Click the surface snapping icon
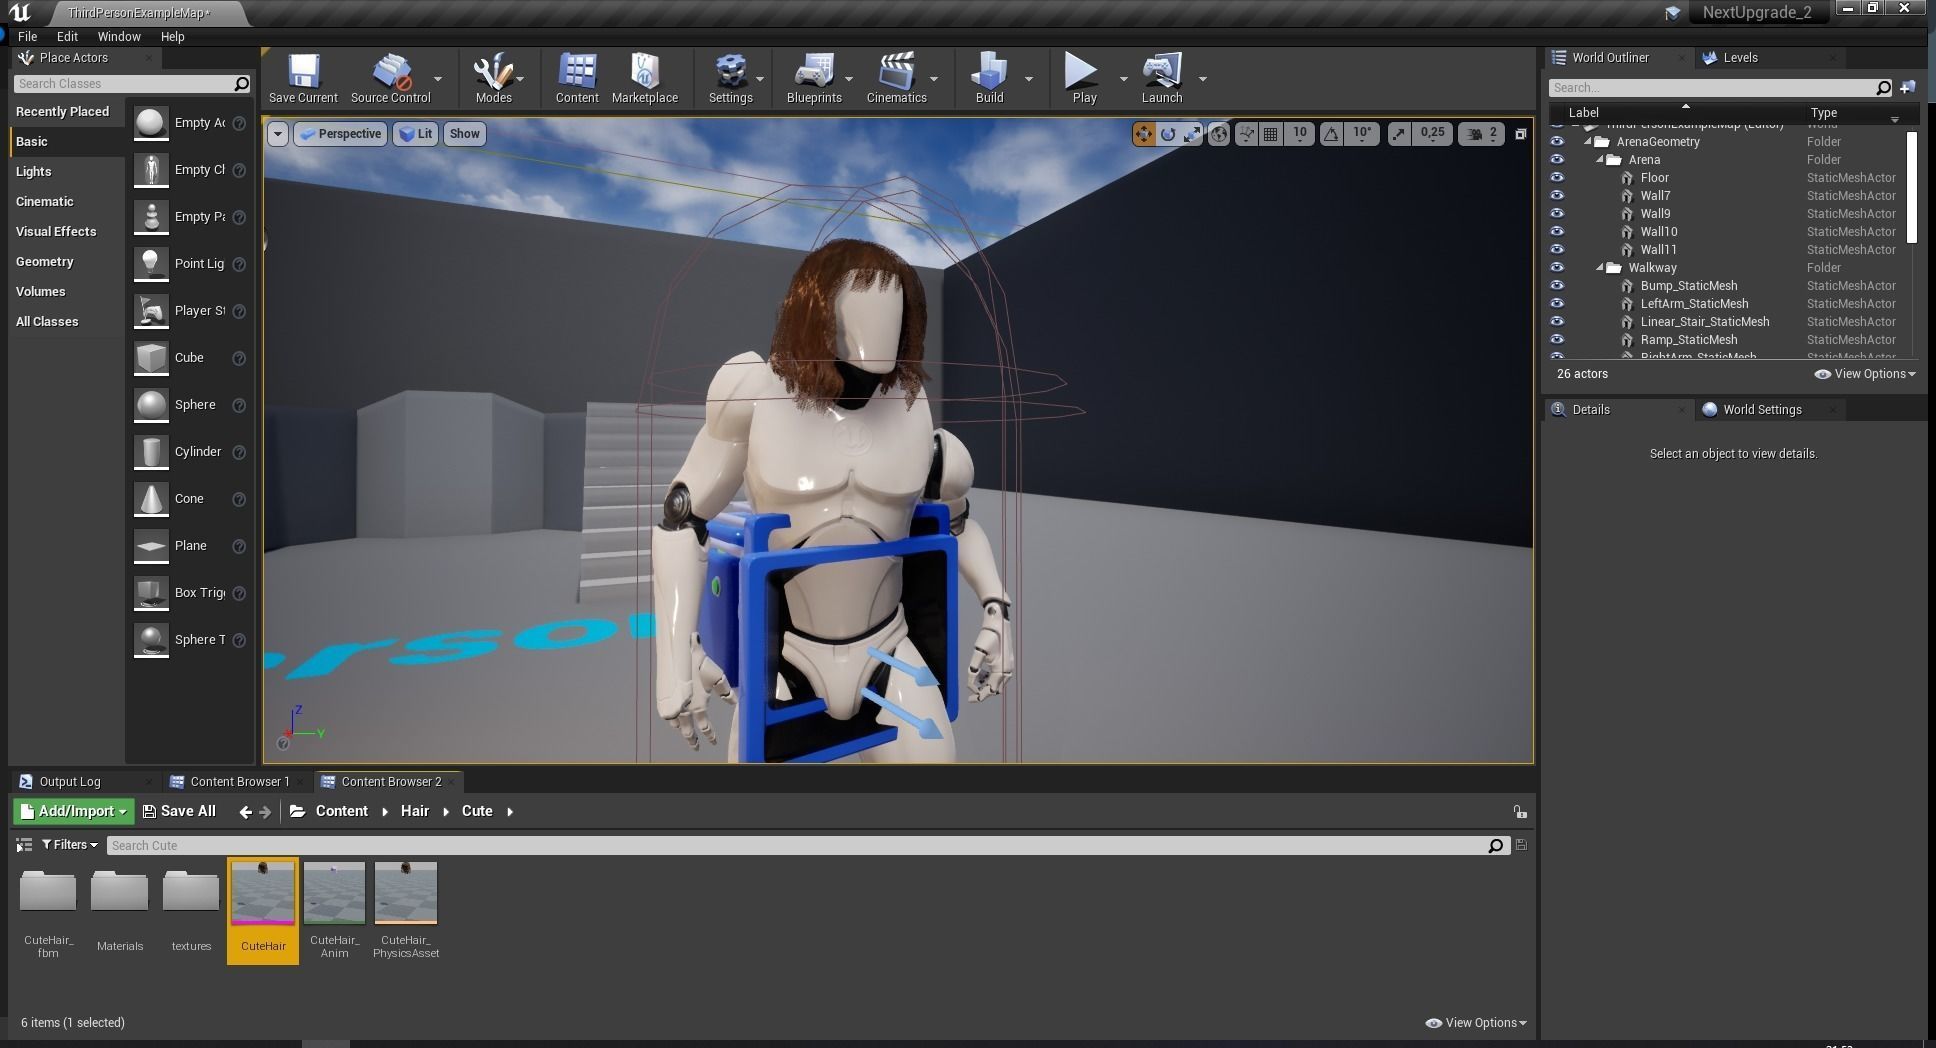Image resolution: width=1936 pixels, height=1048 pixels. [1246, 134]
